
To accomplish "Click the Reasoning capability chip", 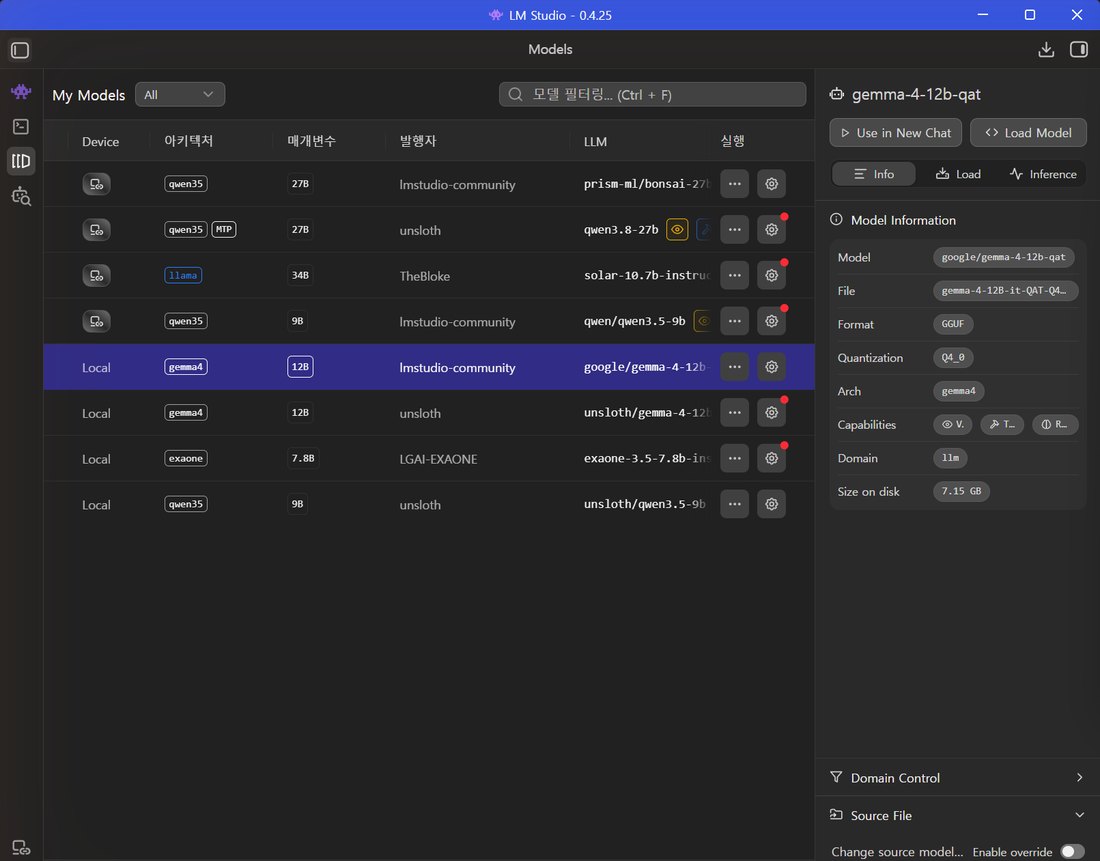I will [x=1054, y=425].
